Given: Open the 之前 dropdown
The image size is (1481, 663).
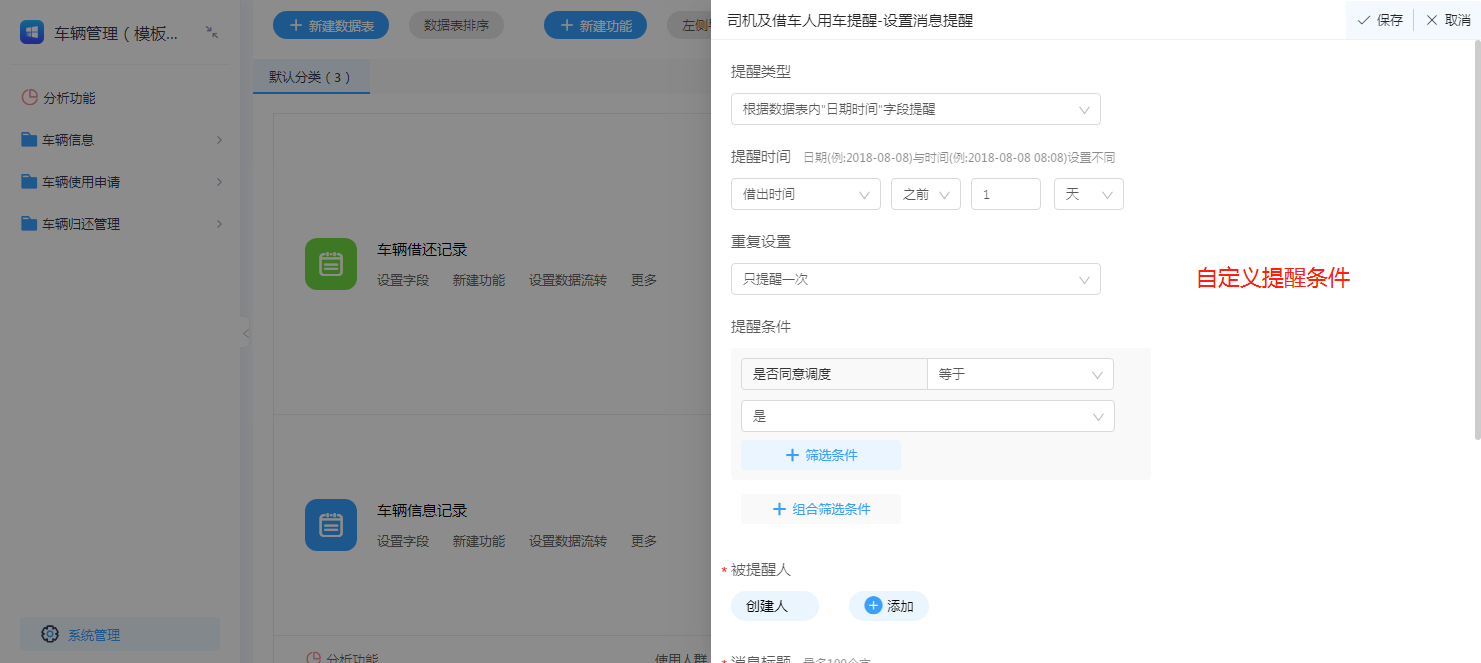Looking at the screenshot, I should tap(926, 194).
